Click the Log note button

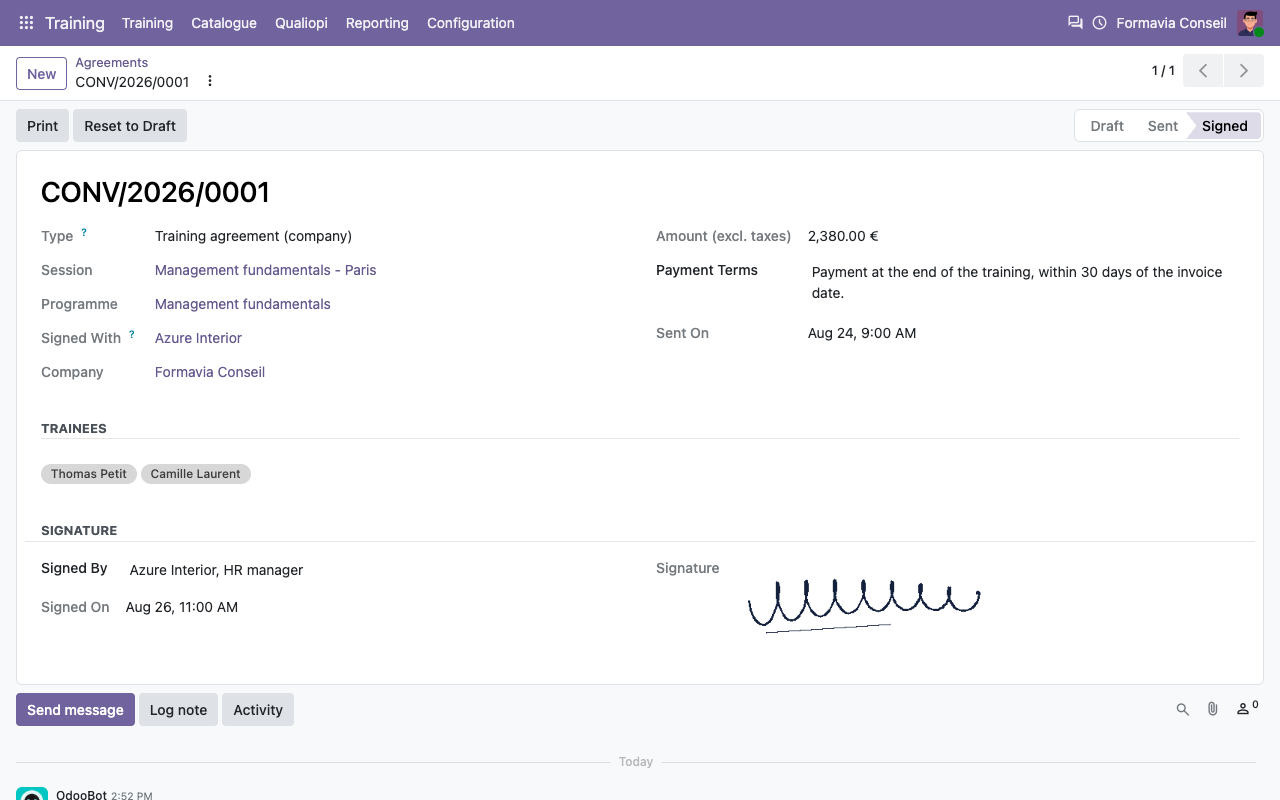[178, 709]
